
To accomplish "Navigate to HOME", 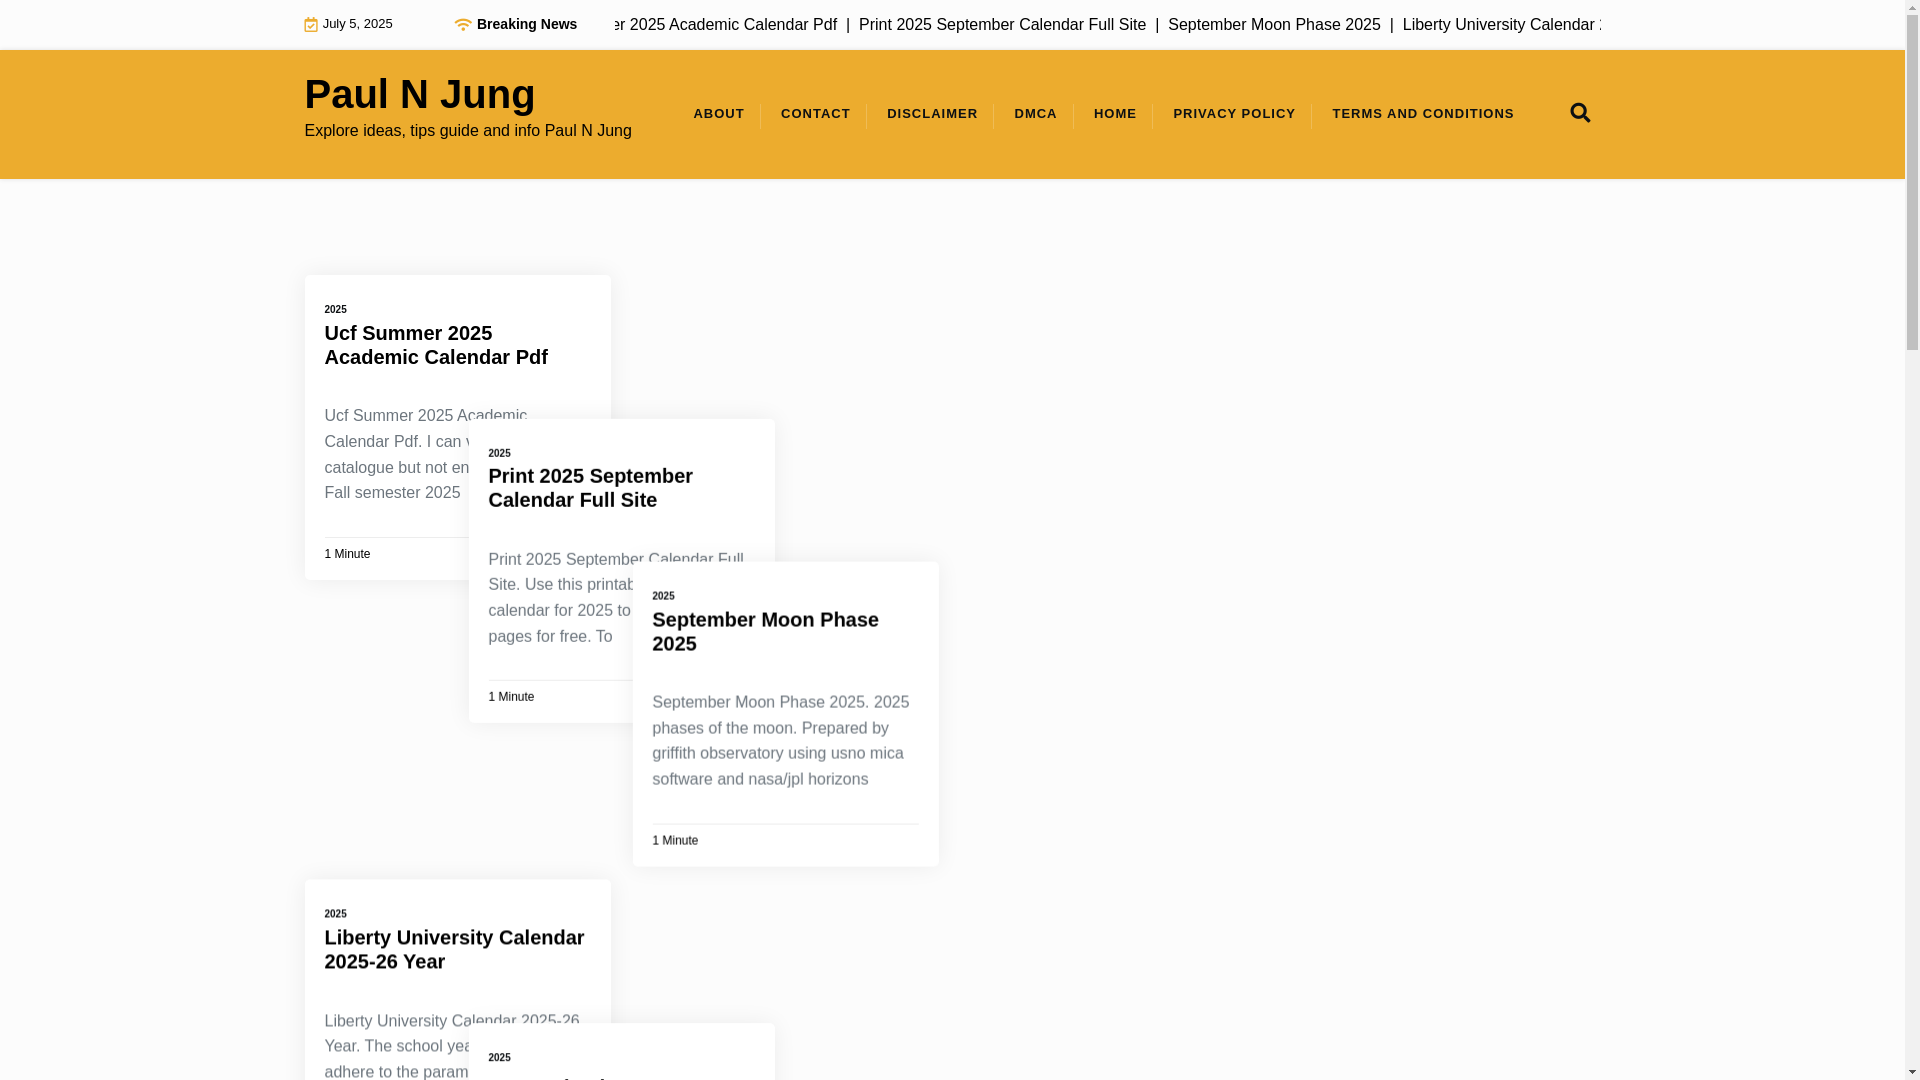I will pyautogui.click(x=1115, y=114).
